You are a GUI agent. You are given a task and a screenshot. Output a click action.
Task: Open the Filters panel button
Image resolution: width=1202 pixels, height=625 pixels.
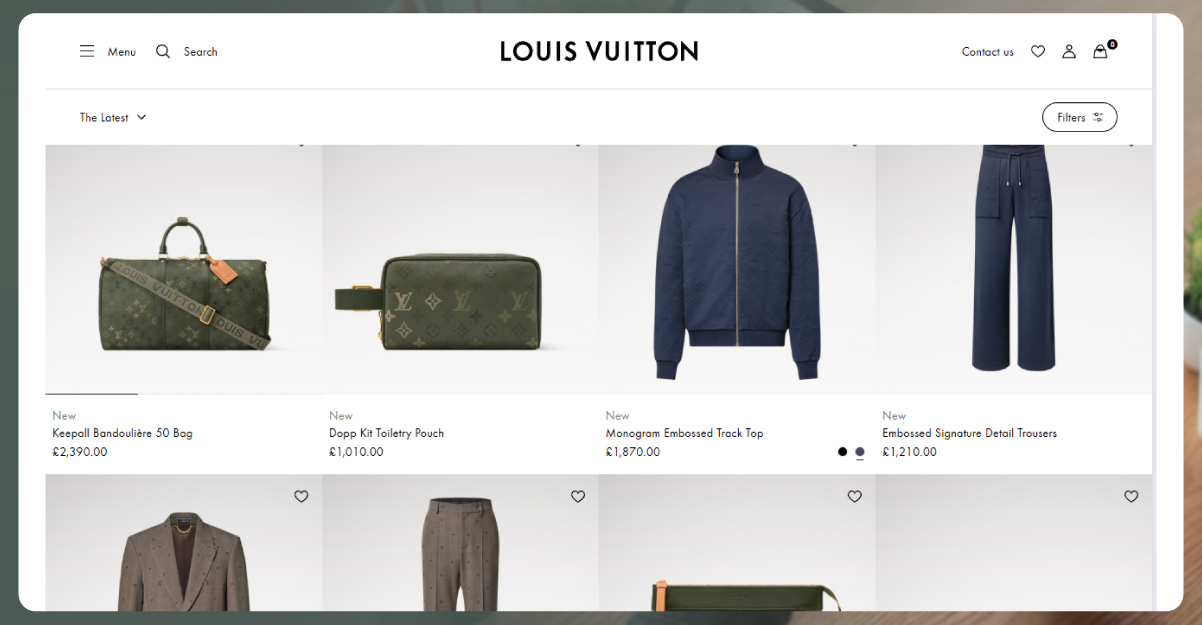tap(1080, 117)
